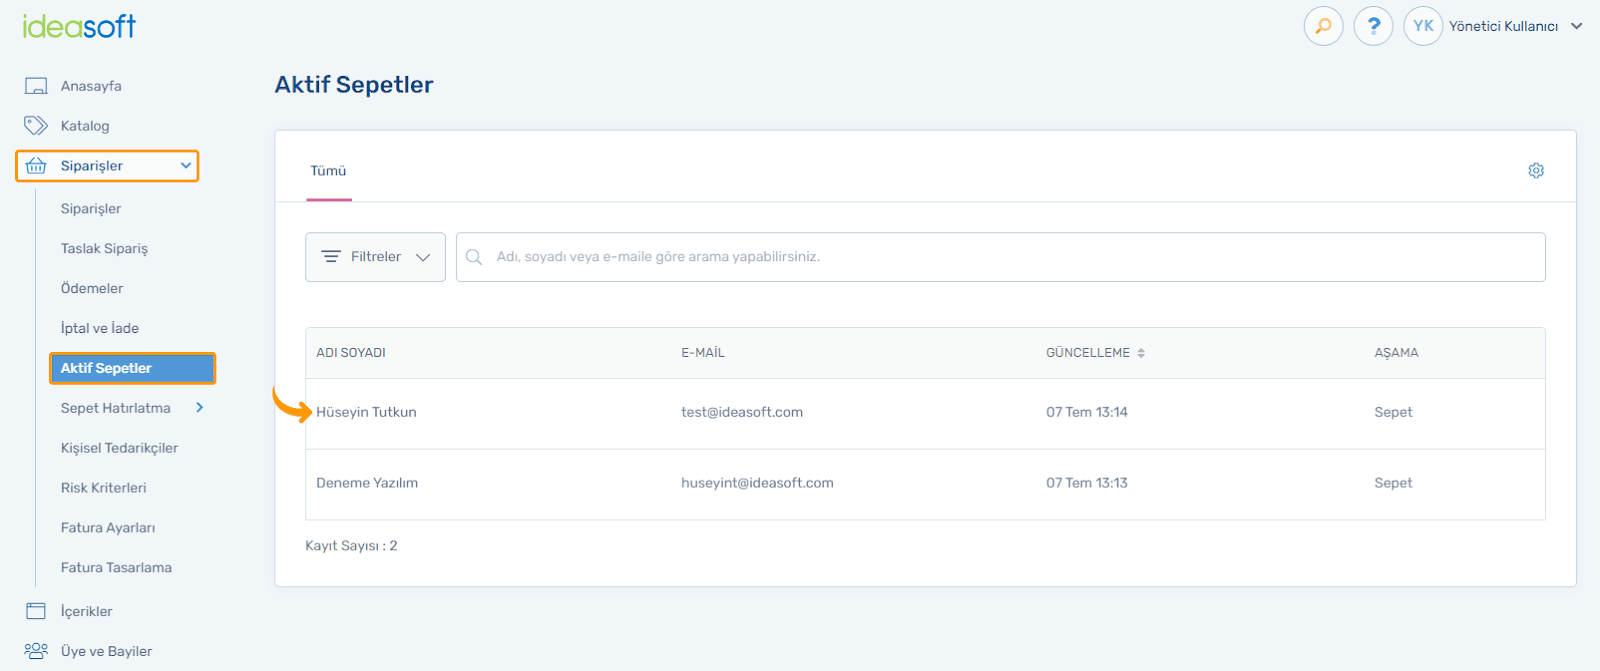Click the ADI SOYADI column header
Screen dimensions: 1600x671
tap(351, 353)
